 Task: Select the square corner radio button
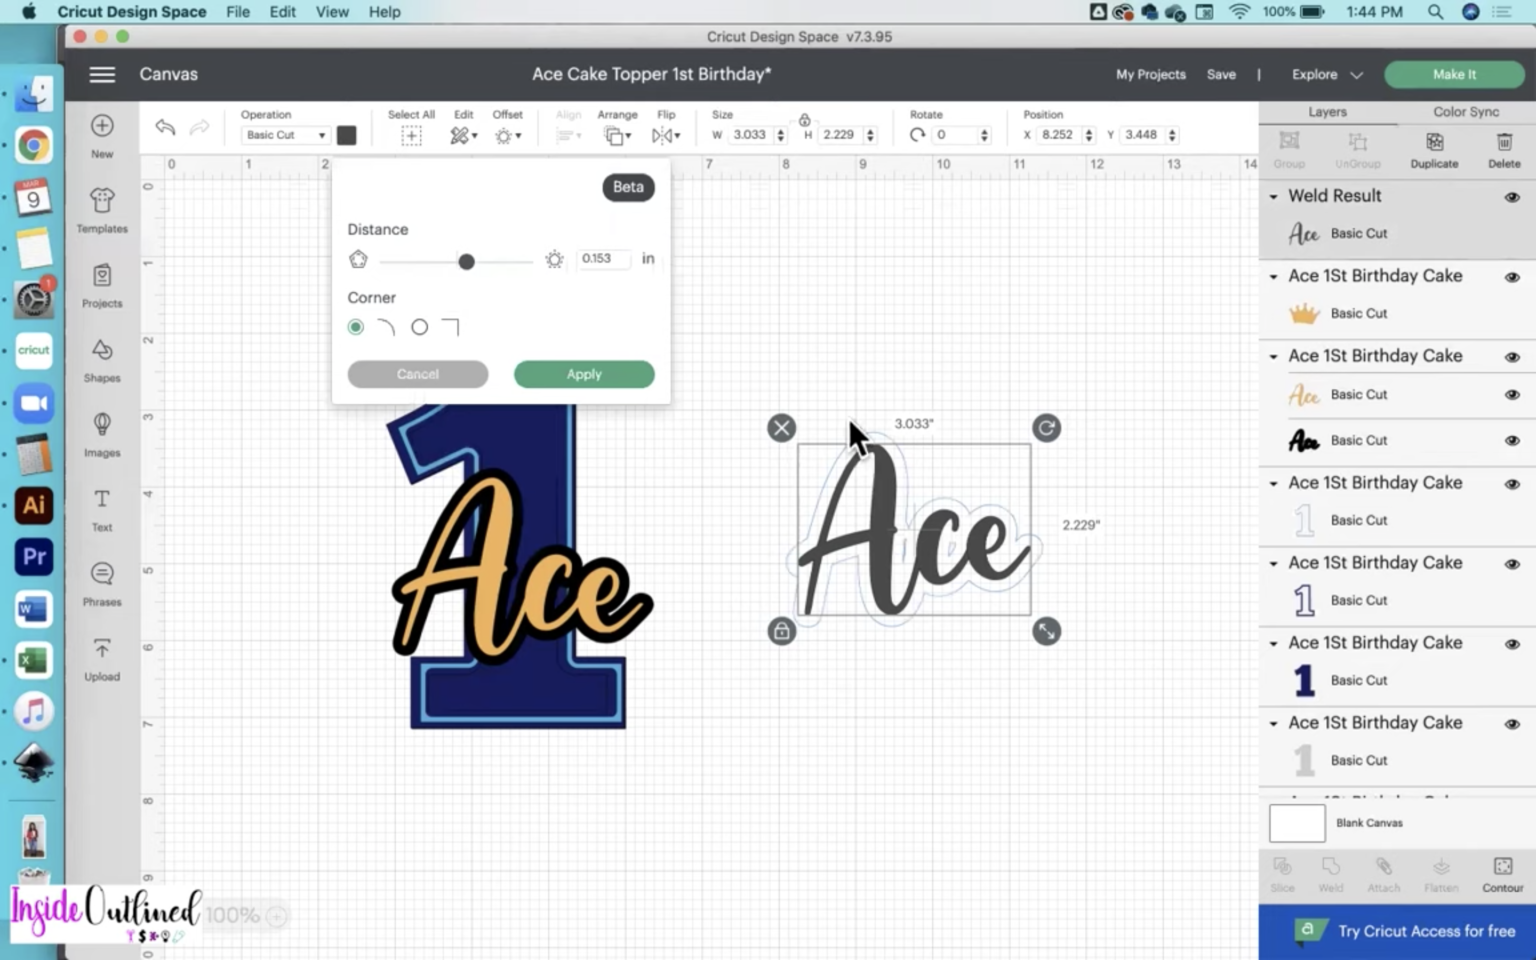click(420, 327)
